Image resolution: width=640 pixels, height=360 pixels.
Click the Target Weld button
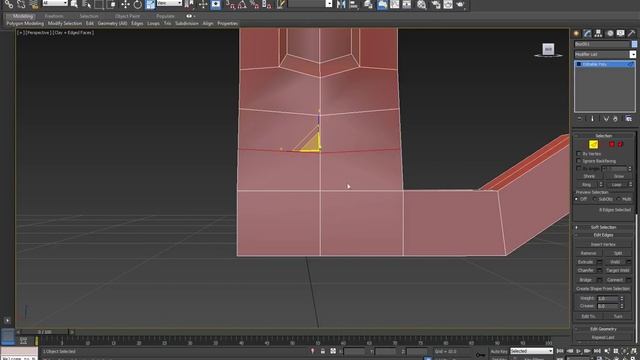618,271
